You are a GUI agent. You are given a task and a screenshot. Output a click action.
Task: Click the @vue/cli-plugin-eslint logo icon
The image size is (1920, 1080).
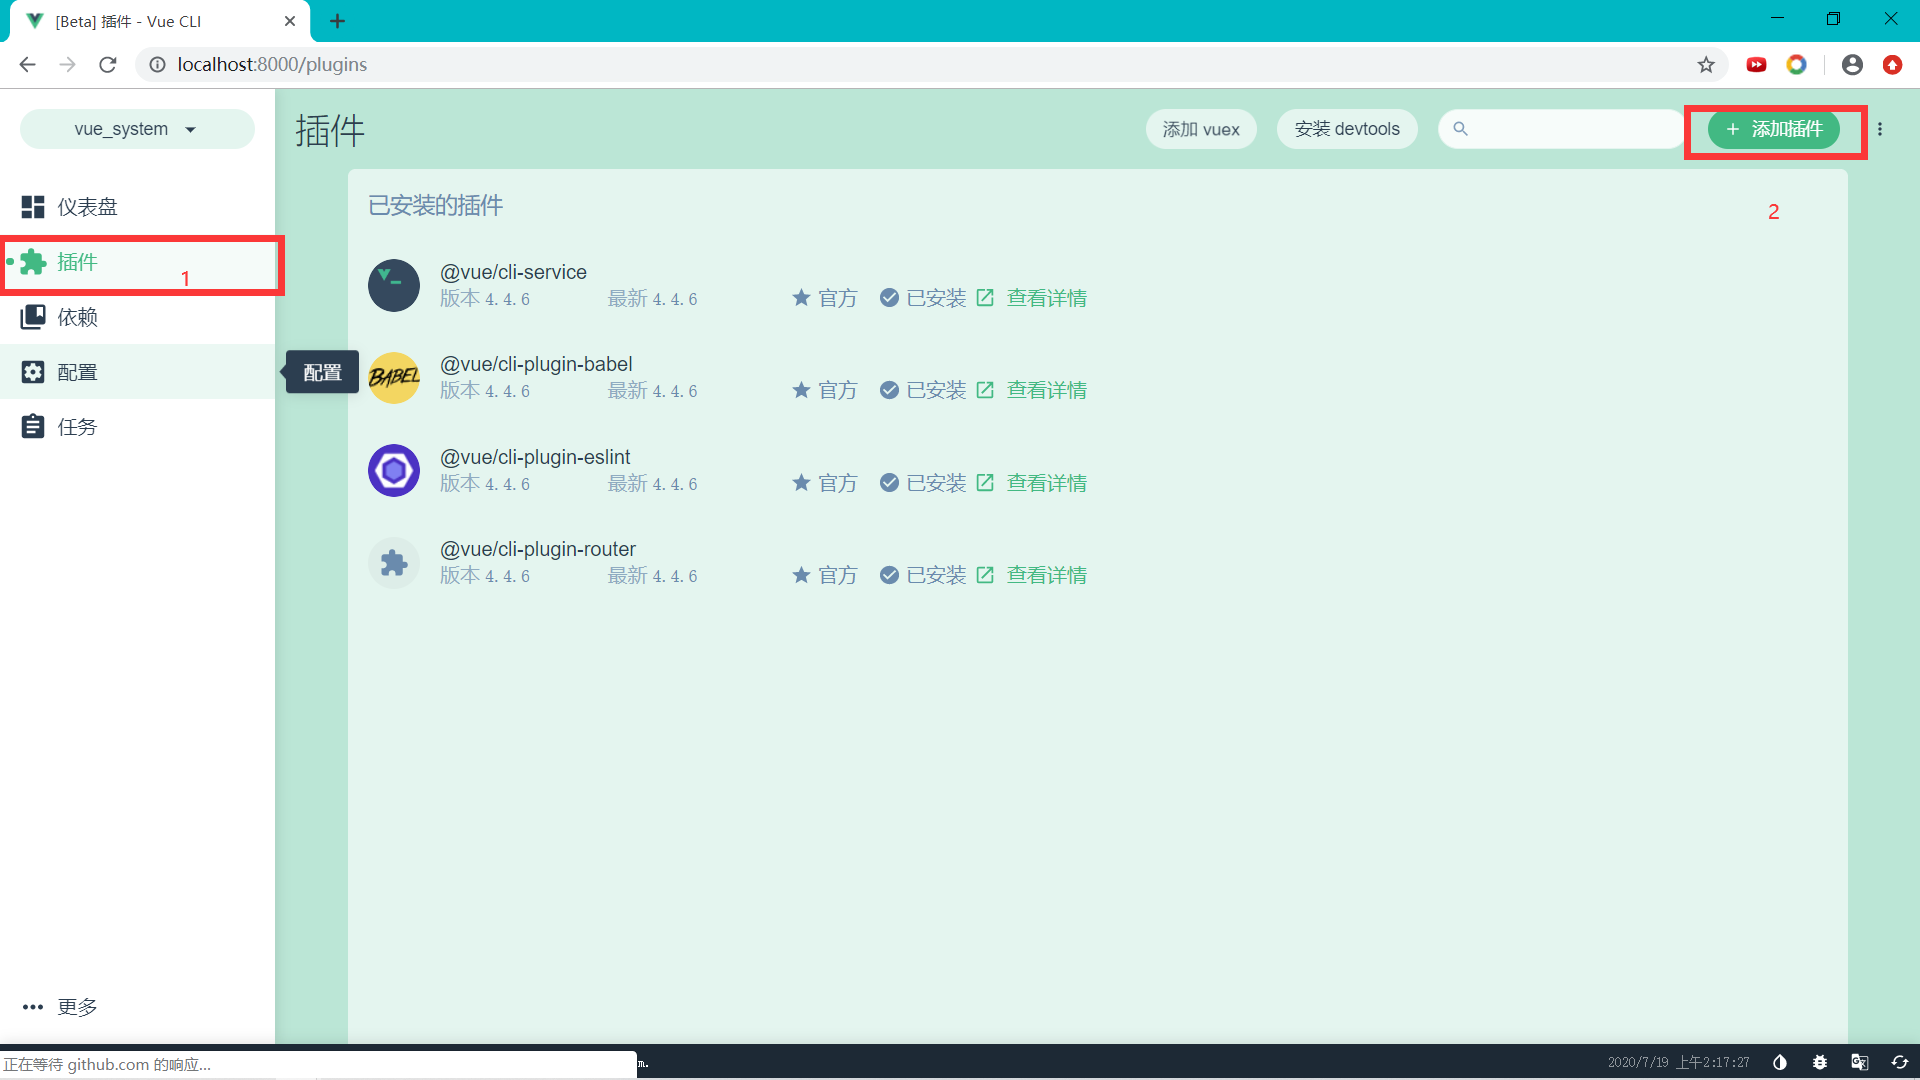[394, 470]
